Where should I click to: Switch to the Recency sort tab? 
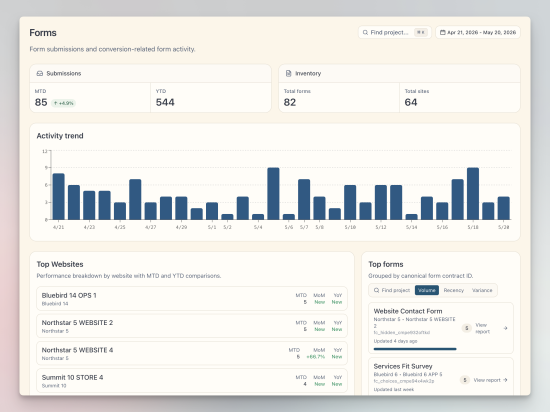454,290
